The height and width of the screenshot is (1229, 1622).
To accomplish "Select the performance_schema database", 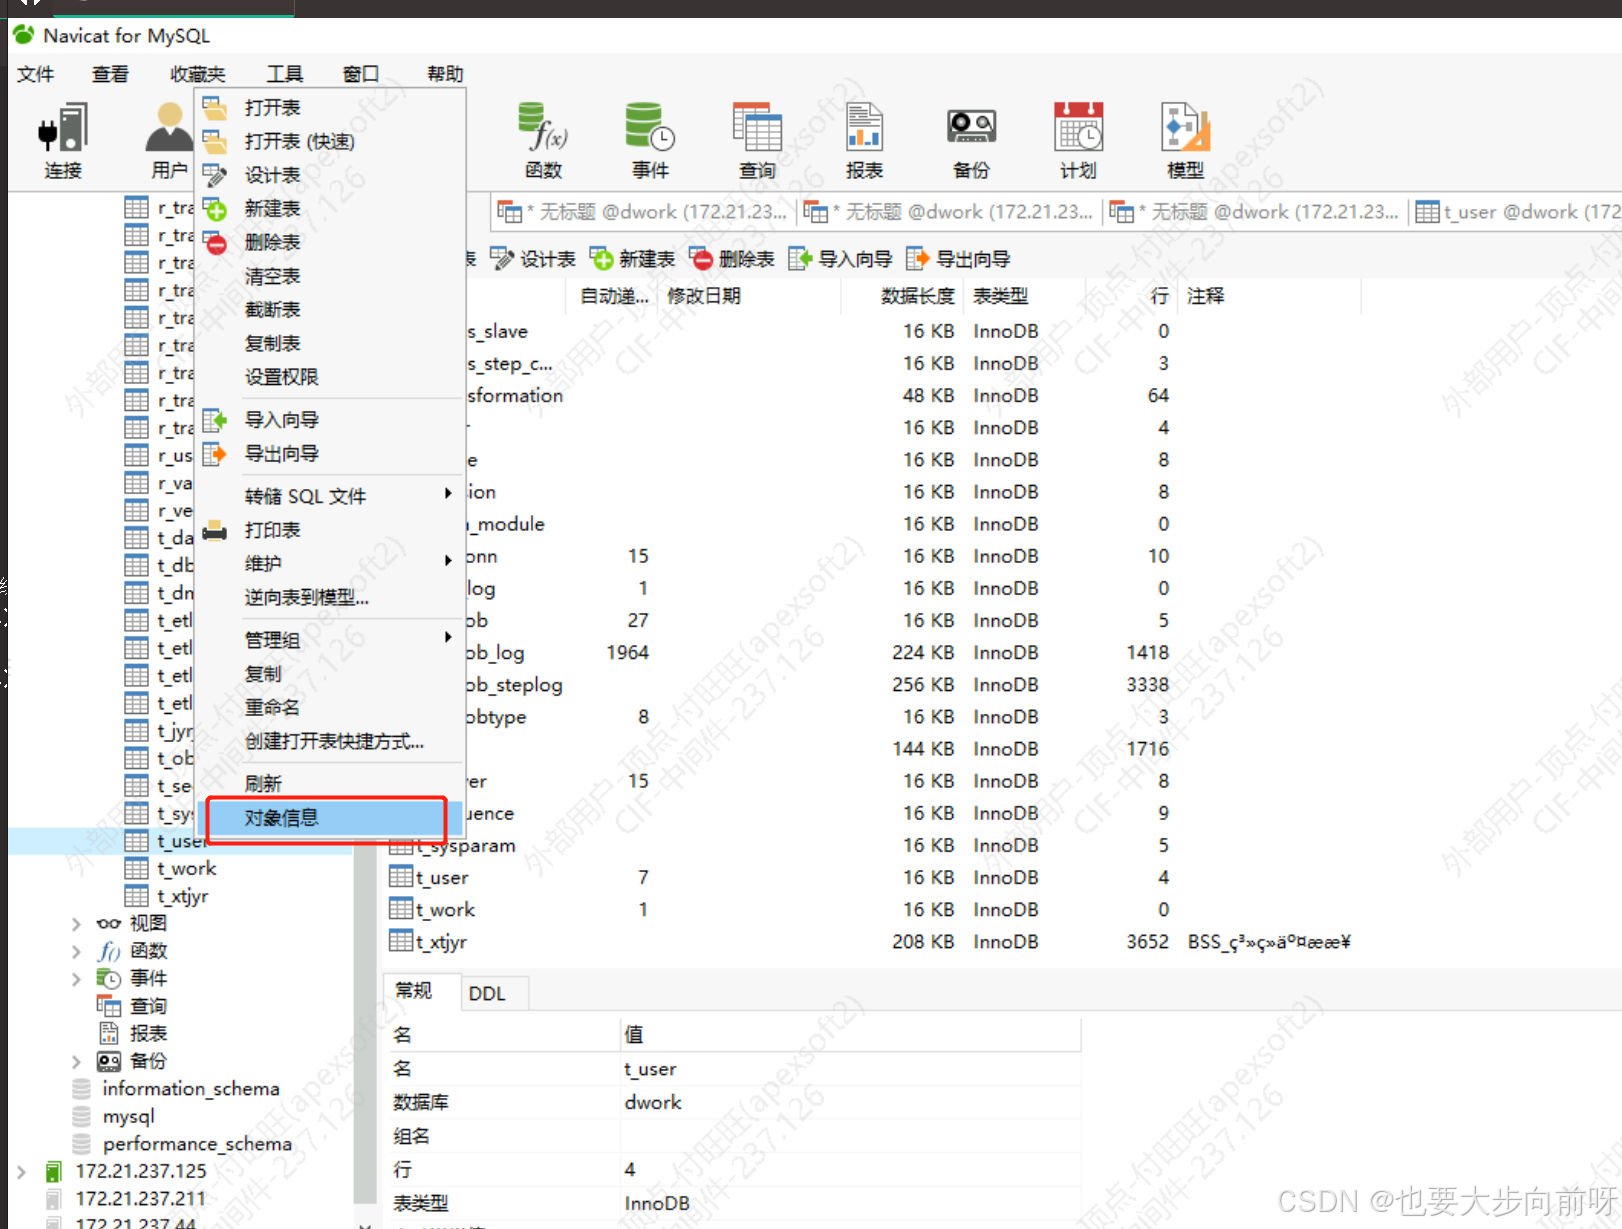I will (x=197, y=1144).
